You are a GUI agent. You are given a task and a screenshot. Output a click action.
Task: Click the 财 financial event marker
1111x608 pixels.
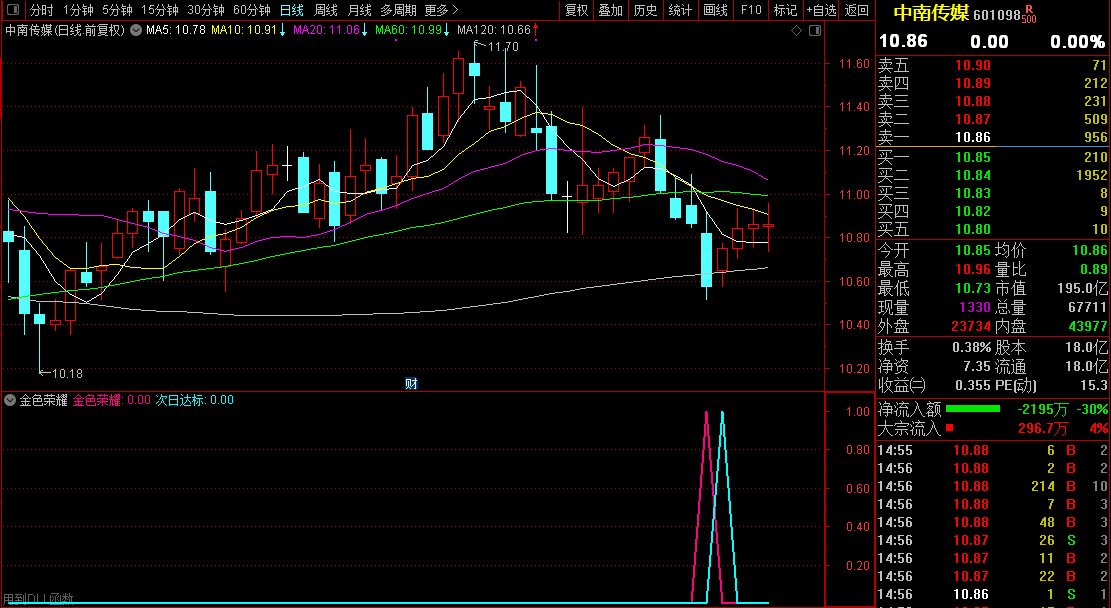[x=410, y=383]
